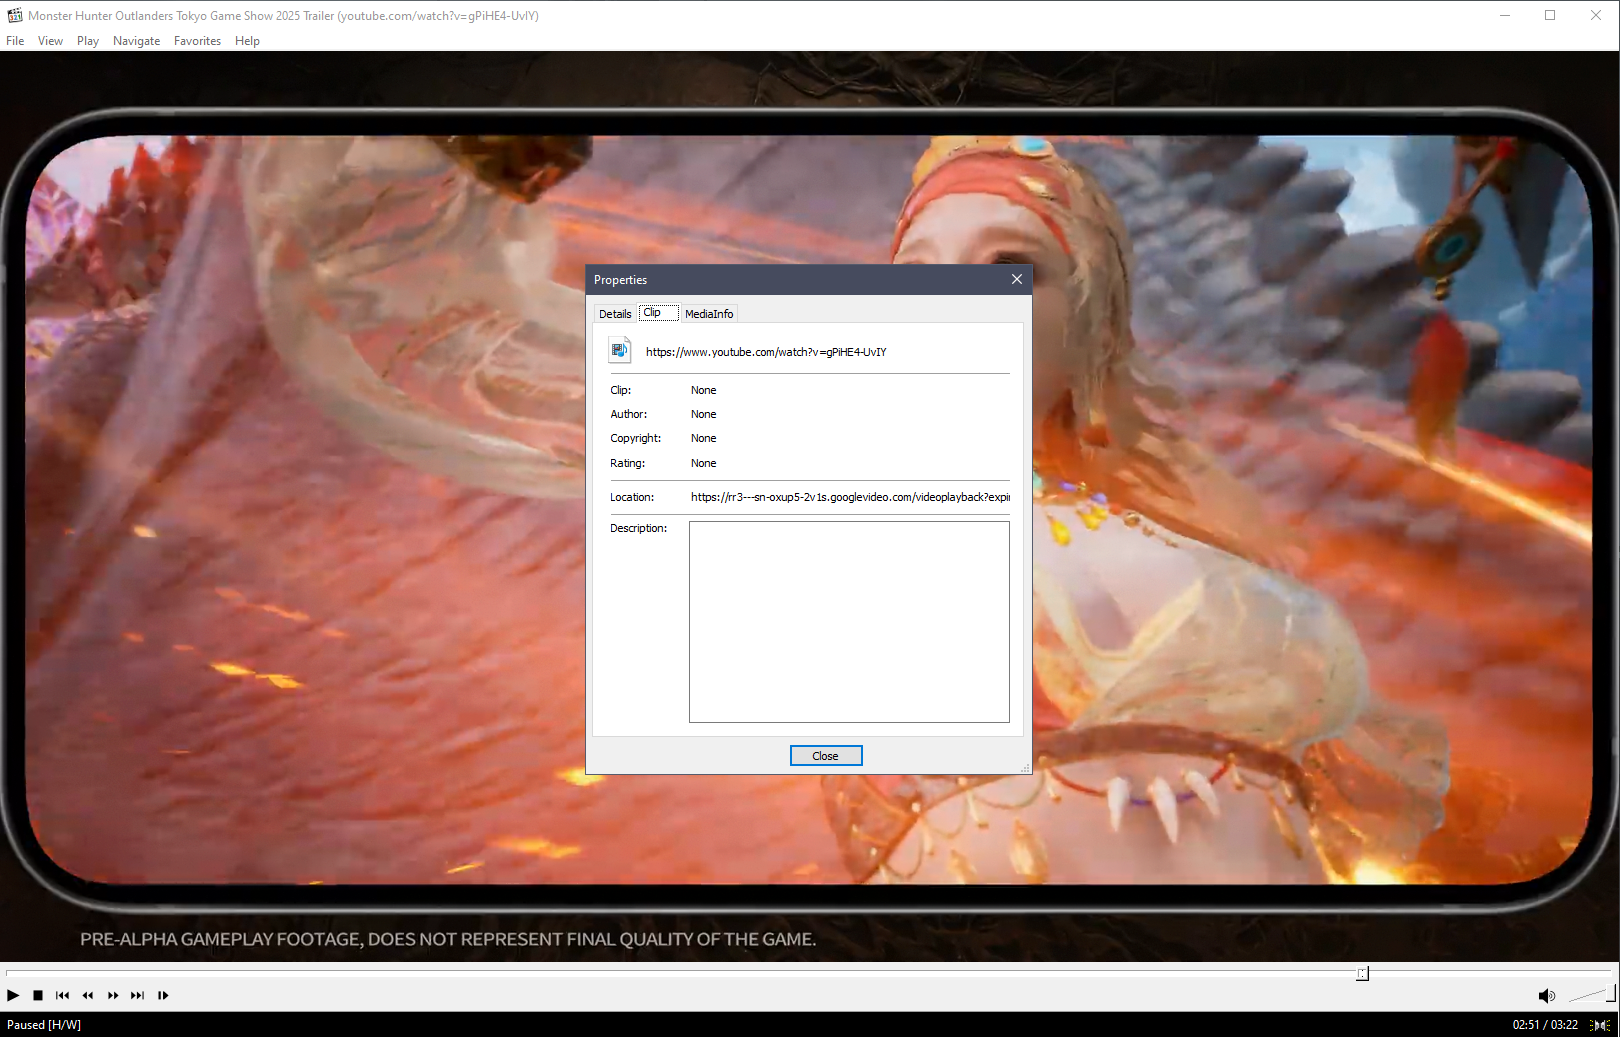Viewport: 1620px width, 1037px height.
Task: Open the Favorites menu
Action: (x=197, y=41)
